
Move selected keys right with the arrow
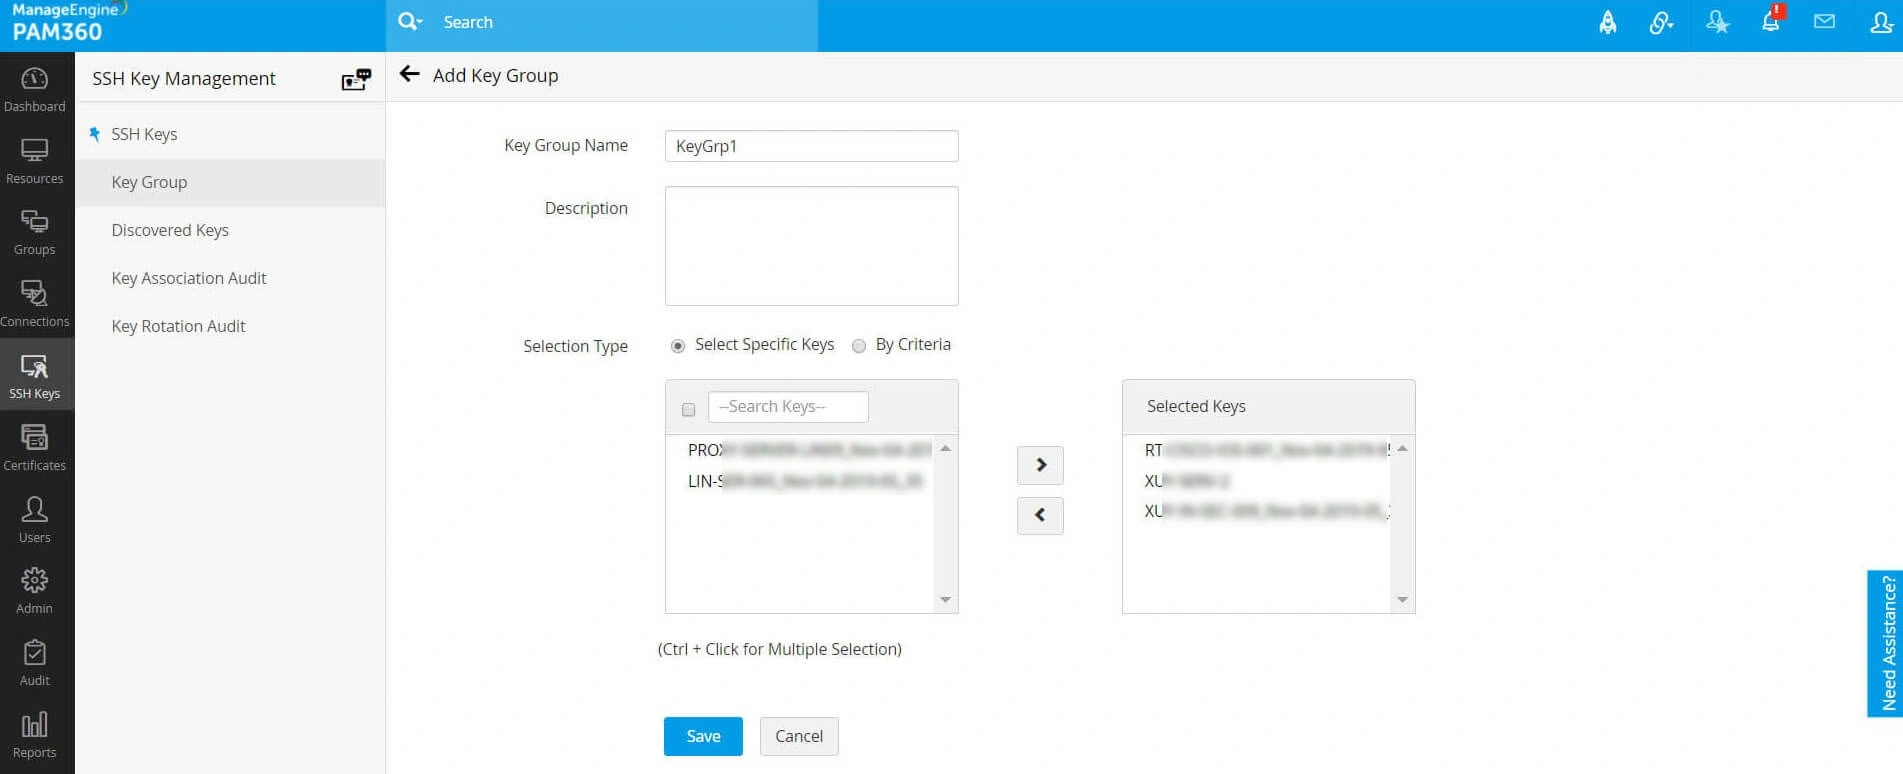(1040, 465)
